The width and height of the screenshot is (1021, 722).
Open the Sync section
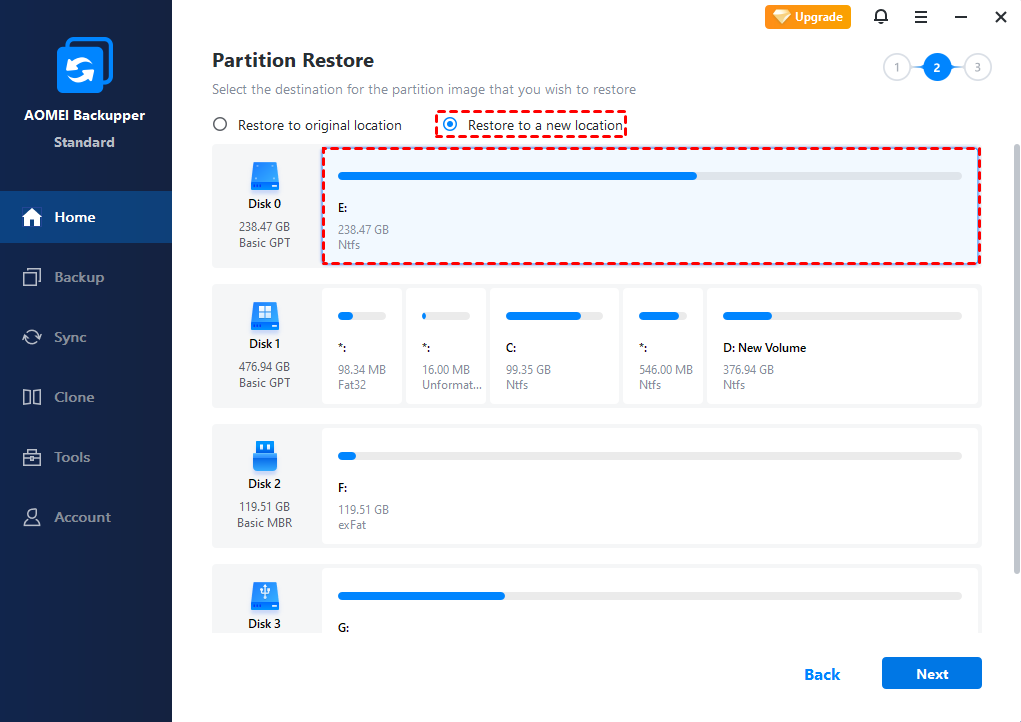(86, 337)
